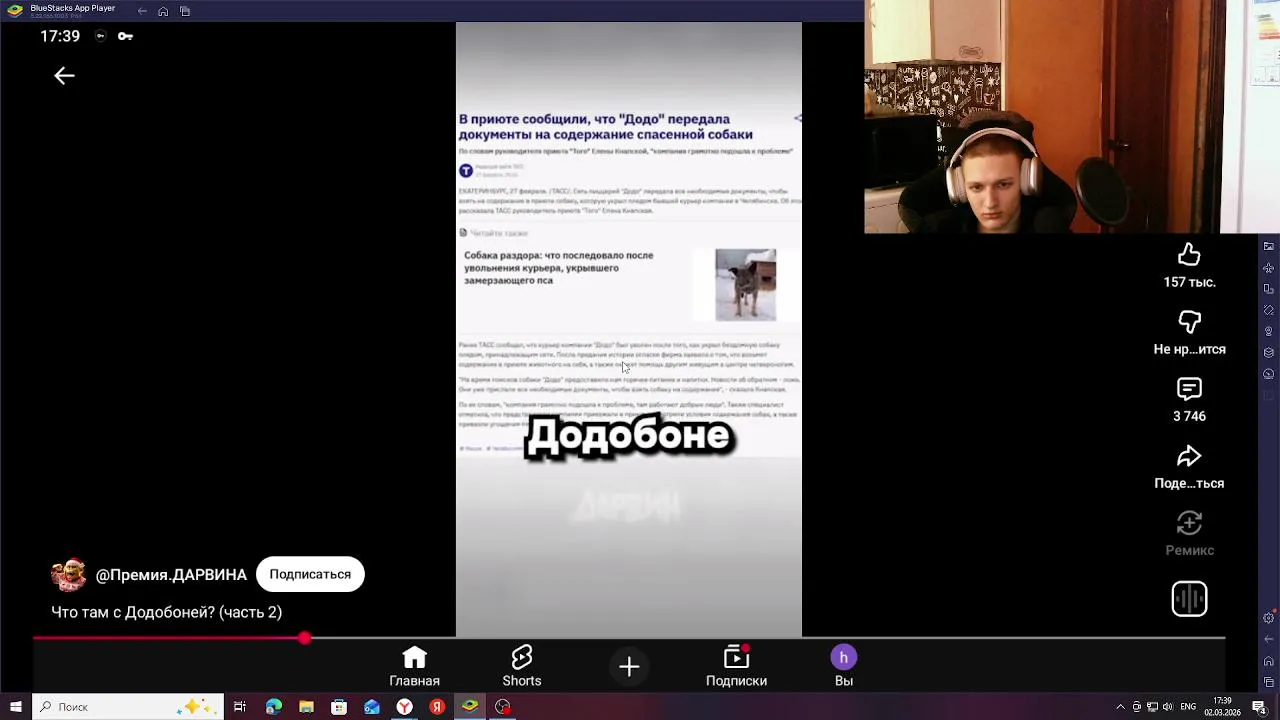Open the @Премия.ДАРВИНА channel name
Viewport: 1280px width, 720px height.
171,575
